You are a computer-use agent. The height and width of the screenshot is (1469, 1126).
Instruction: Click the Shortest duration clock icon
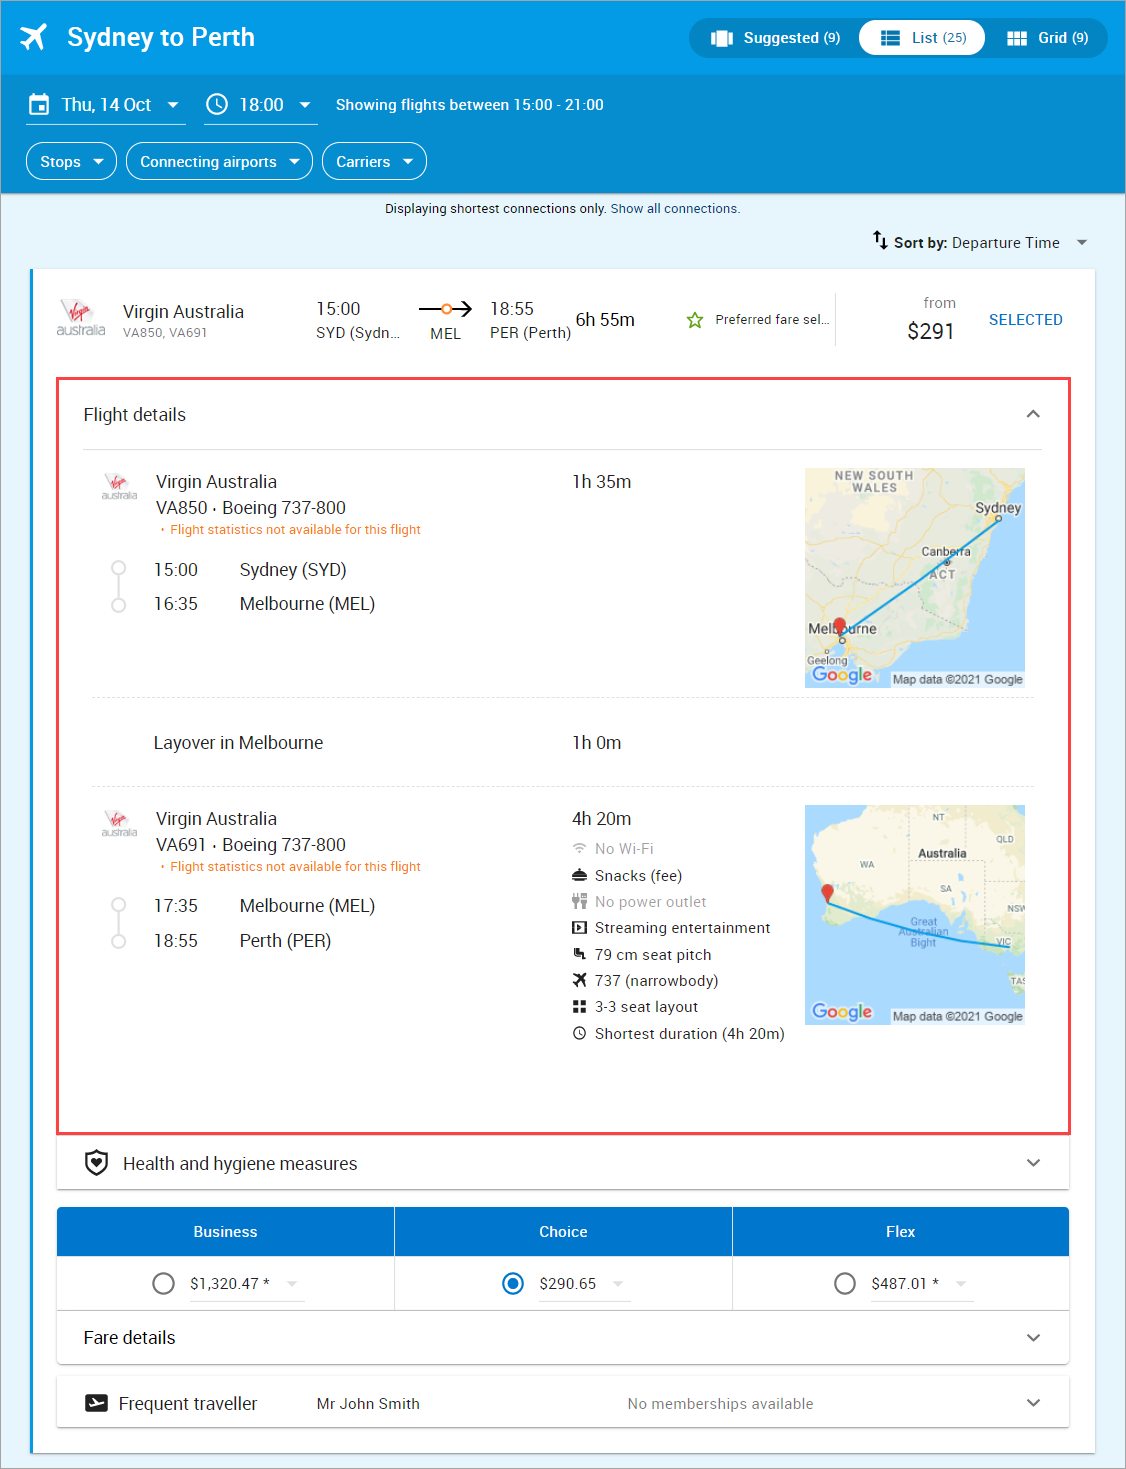pyautogui.click(x=579, y=1033)
